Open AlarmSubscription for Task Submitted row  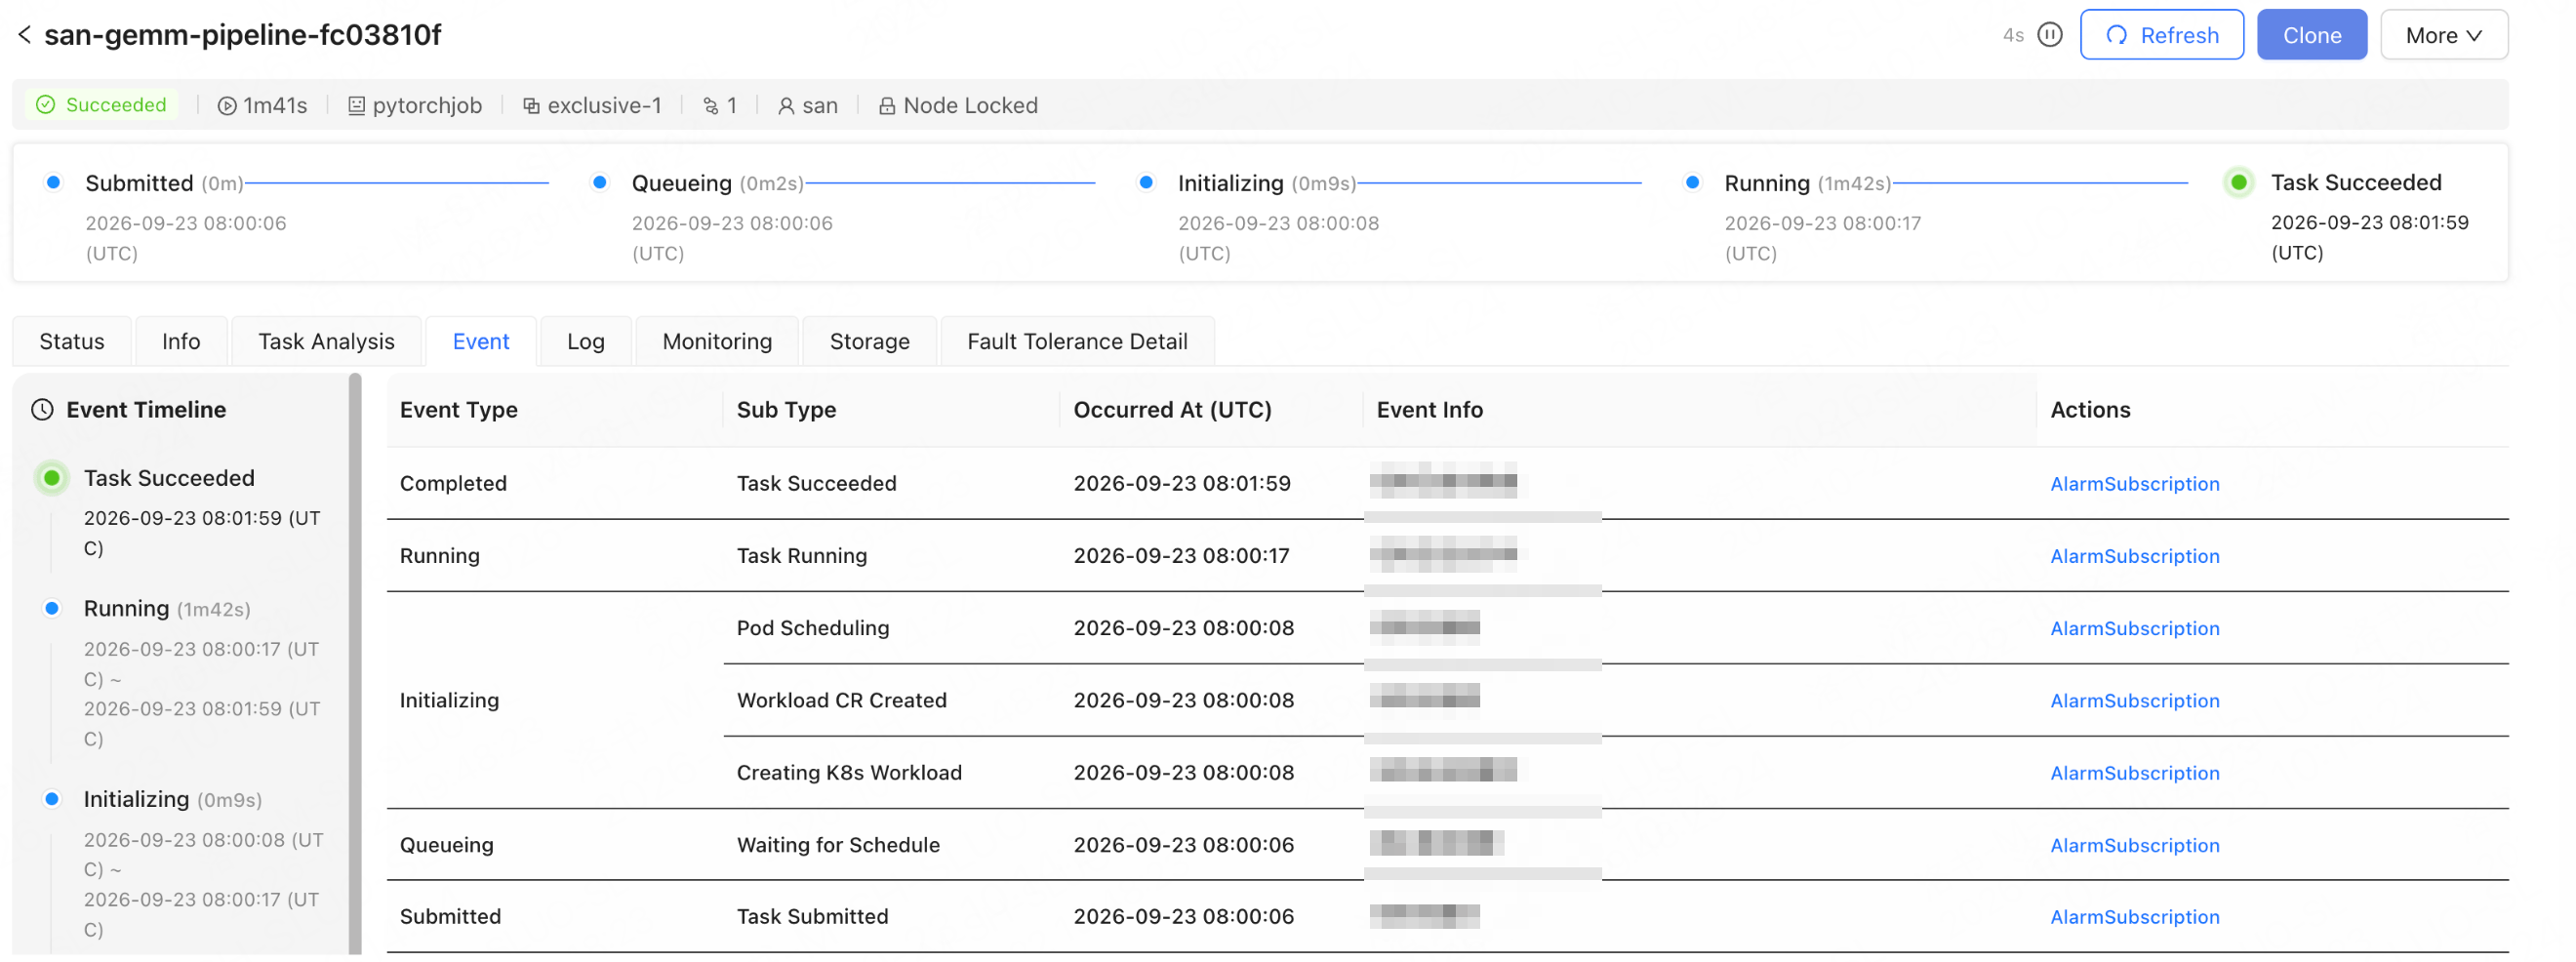[2134, 917]
